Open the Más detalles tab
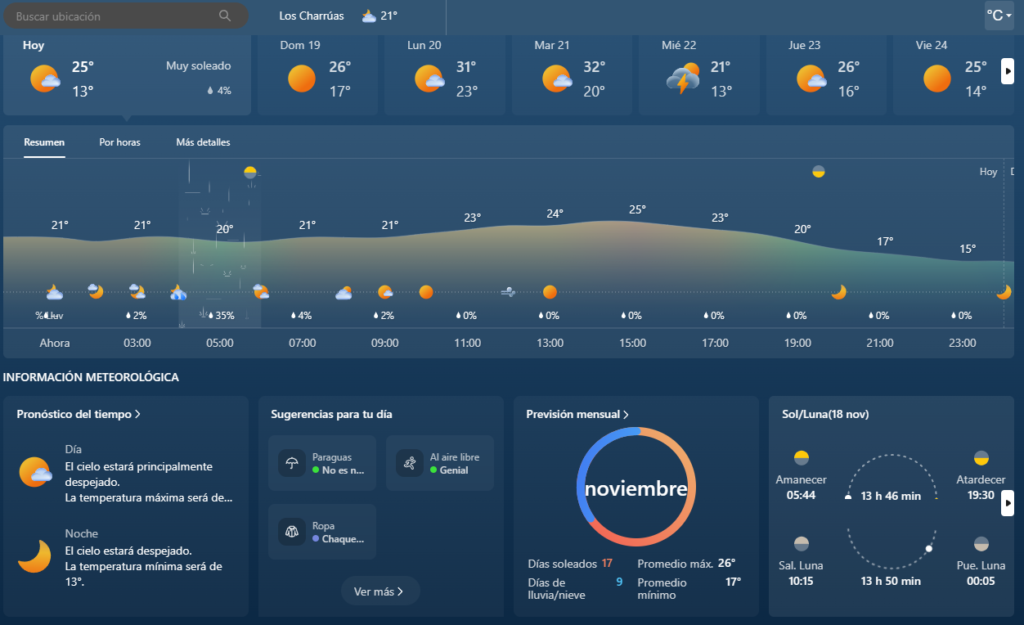The height and width of the screenshot is (625, 1024). coord(203,142)
